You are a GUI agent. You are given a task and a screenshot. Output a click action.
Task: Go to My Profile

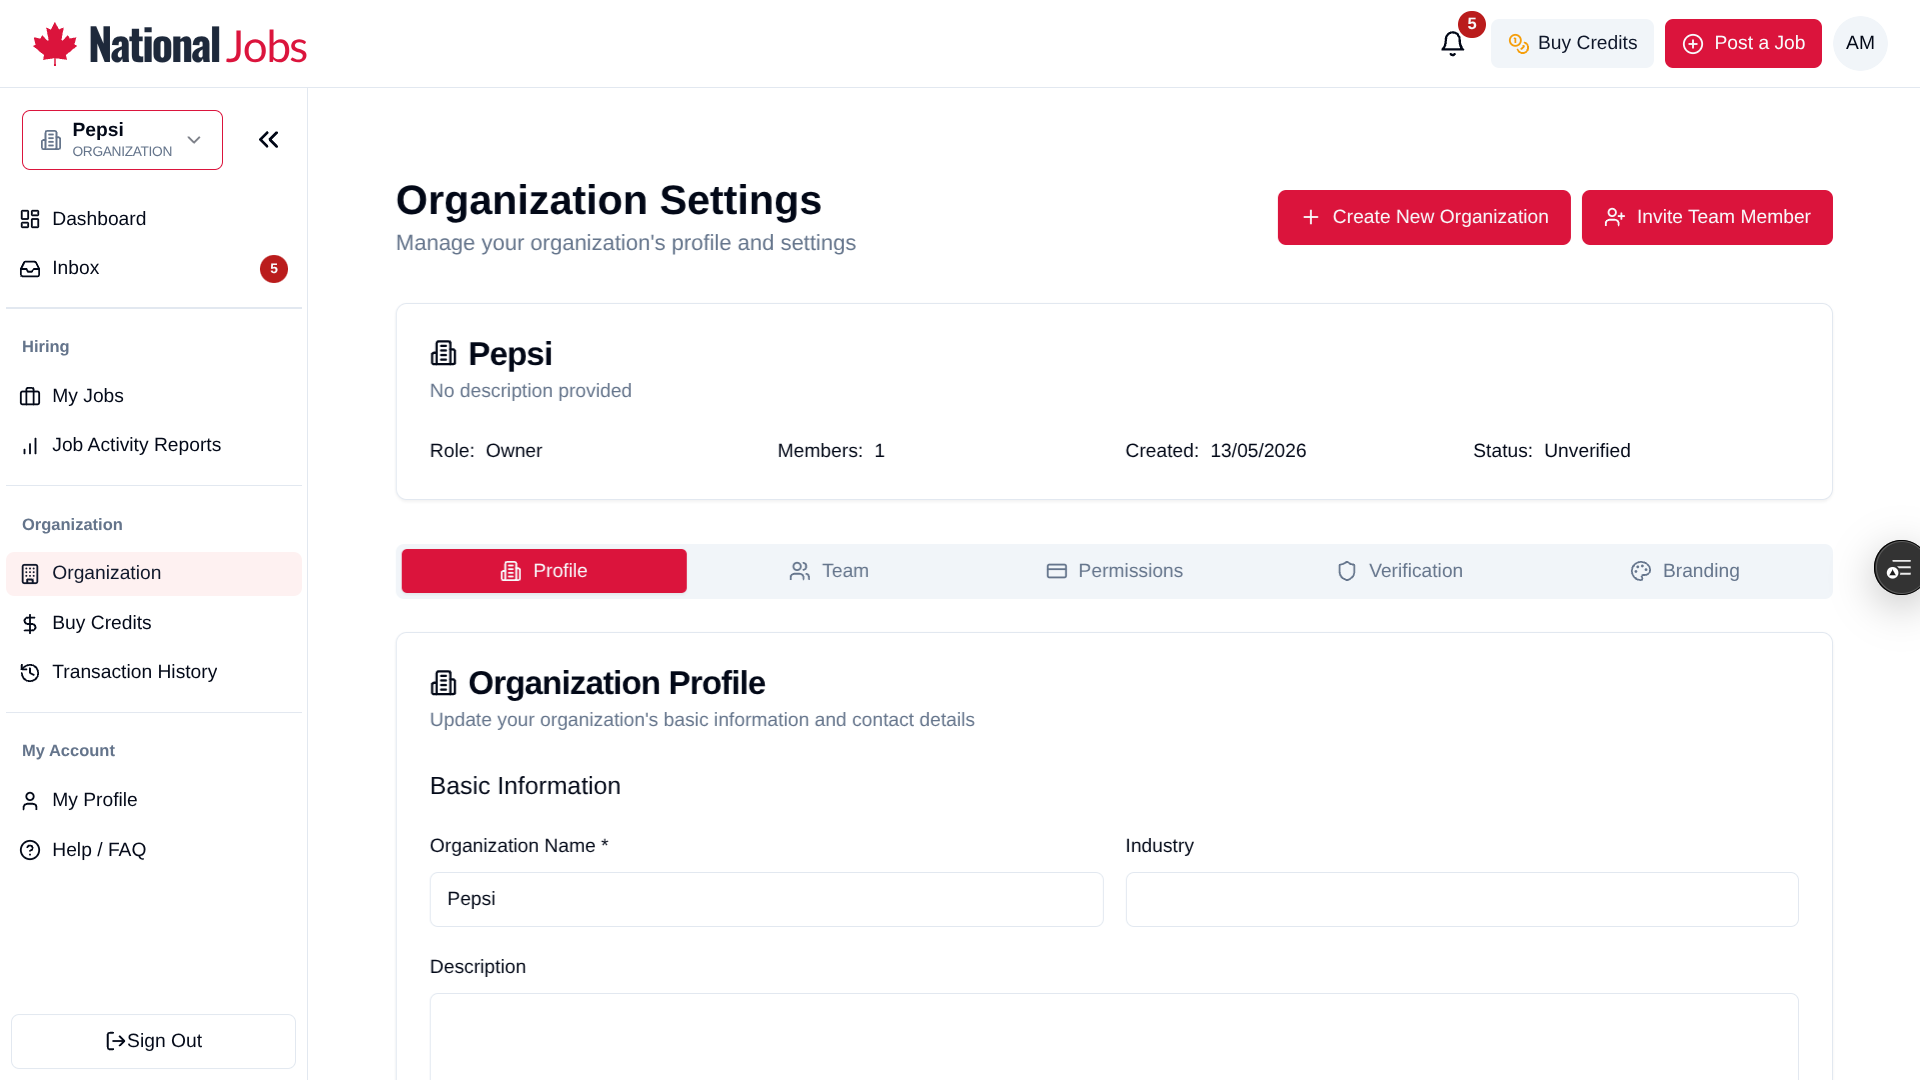(x=154, y=800)
